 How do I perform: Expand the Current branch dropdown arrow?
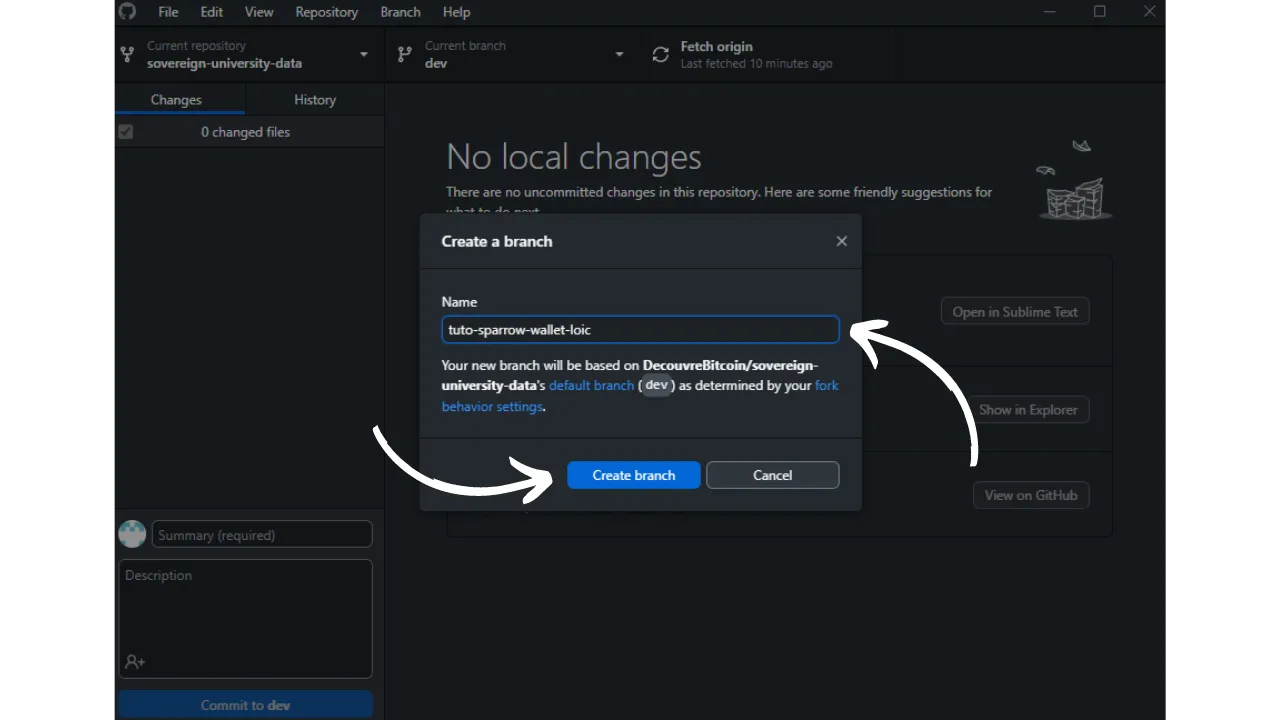click(619, 55)
